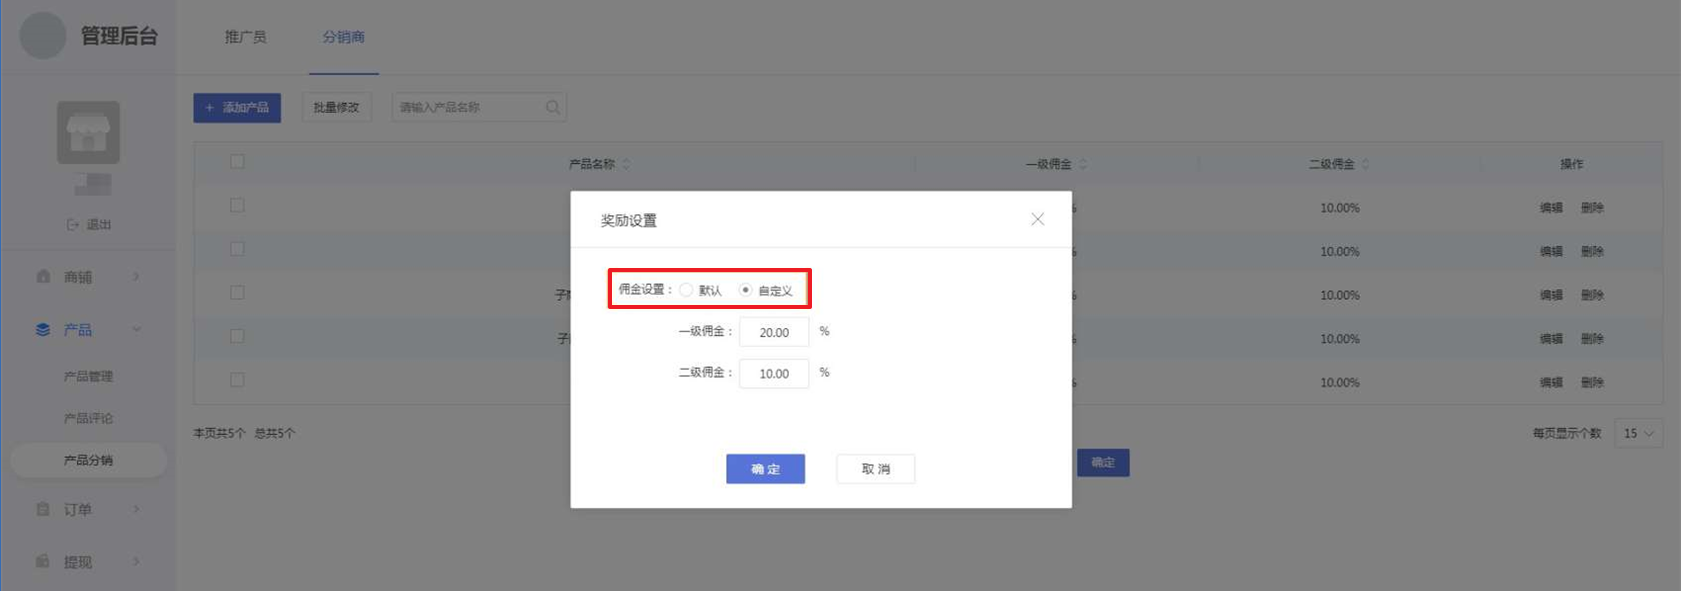1681x591 pixels.
Task: Click the round avatar beside 管理后台
Action: point(43,36)
